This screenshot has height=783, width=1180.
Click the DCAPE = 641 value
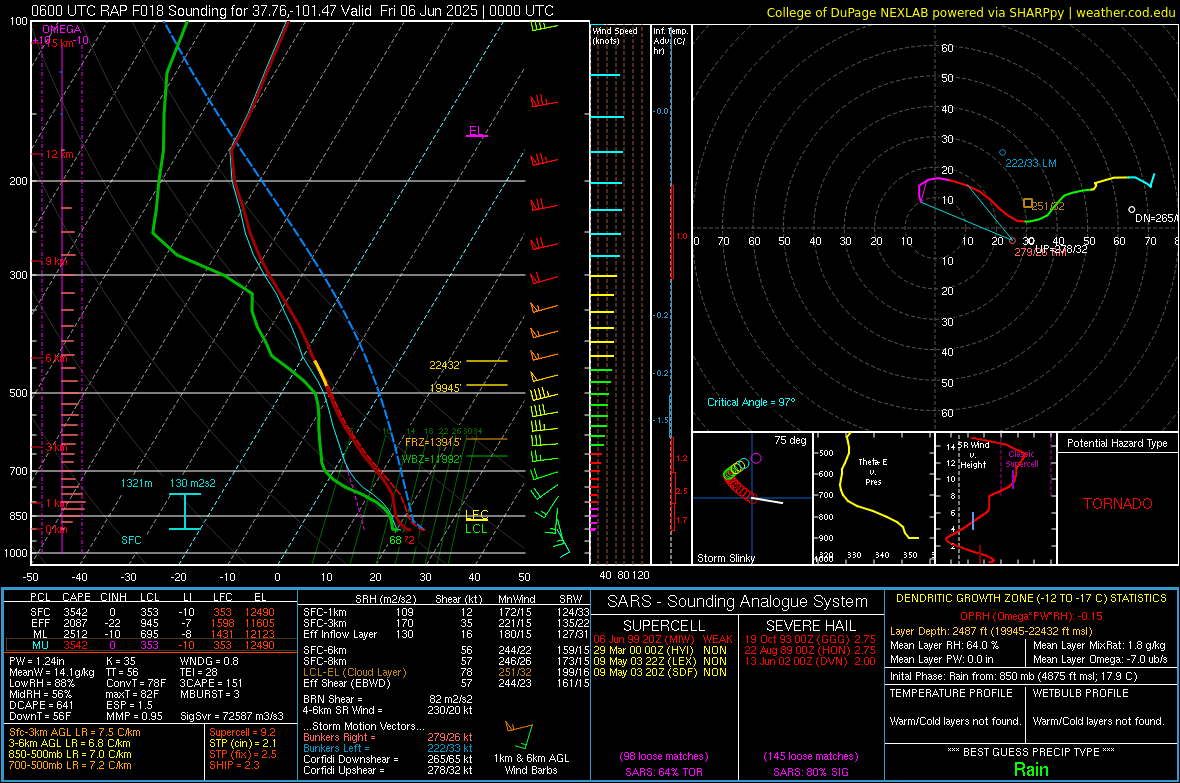coord(41,705)
